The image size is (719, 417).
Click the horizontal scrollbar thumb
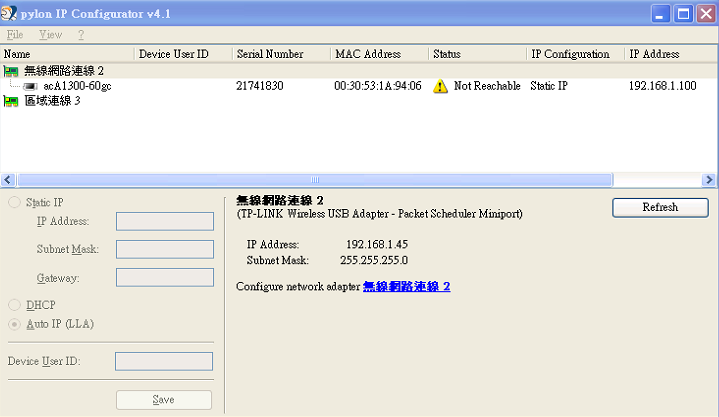315,180
